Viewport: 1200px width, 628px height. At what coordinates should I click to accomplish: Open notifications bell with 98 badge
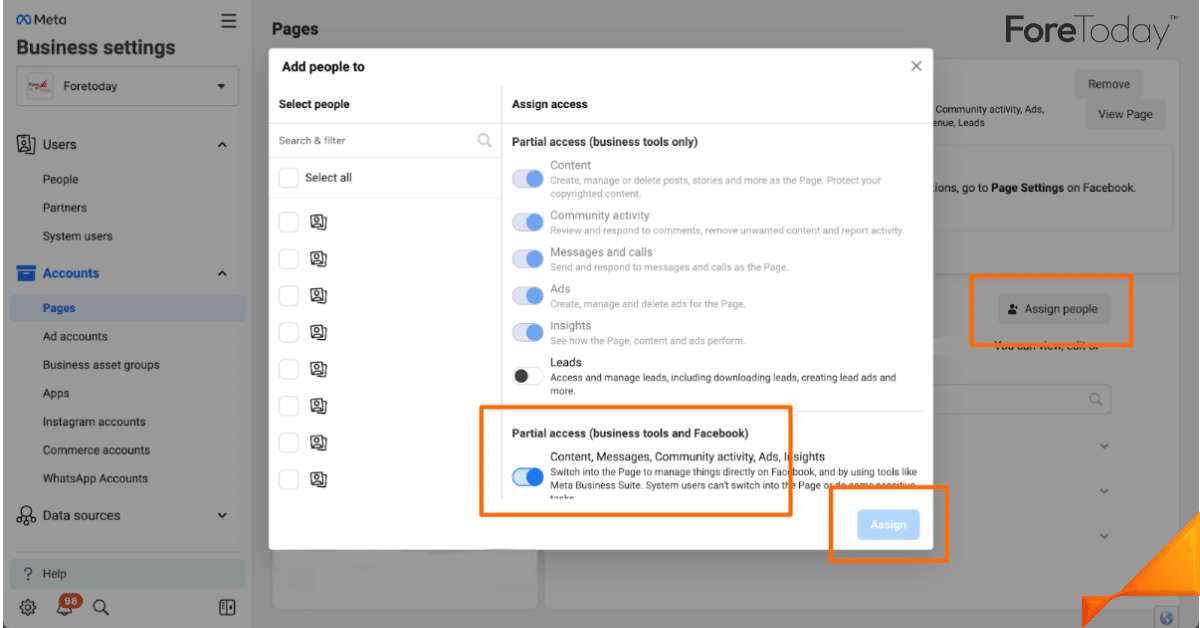click(x=65, y=607)
